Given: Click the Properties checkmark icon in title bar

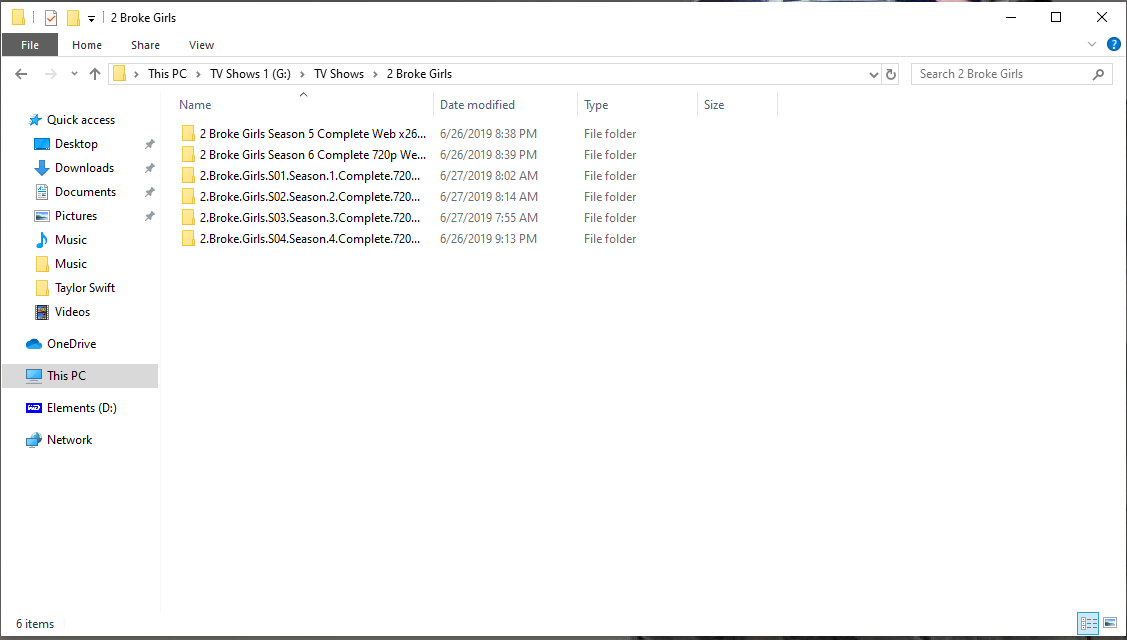Looking at the screenshot, I should click(50, 18).
